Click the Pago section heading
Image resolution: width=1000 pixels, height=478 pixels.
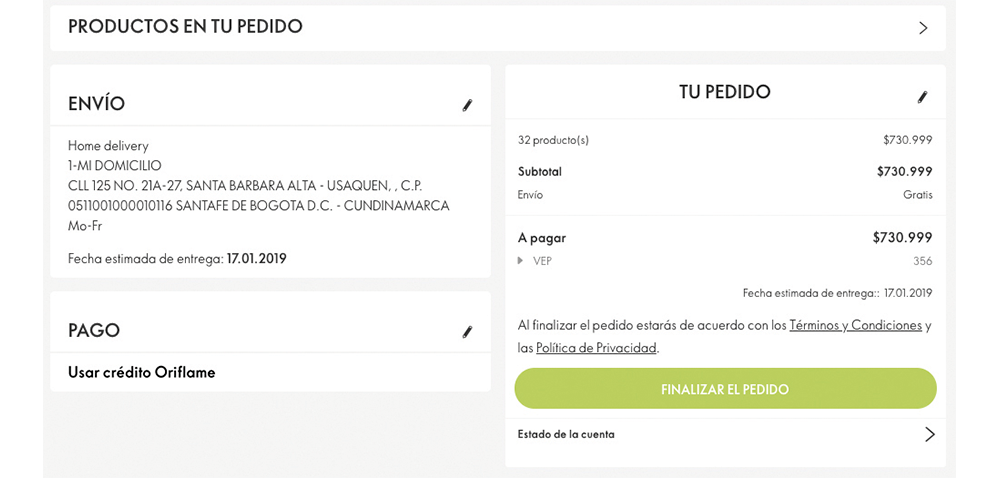tap(94, 331)
